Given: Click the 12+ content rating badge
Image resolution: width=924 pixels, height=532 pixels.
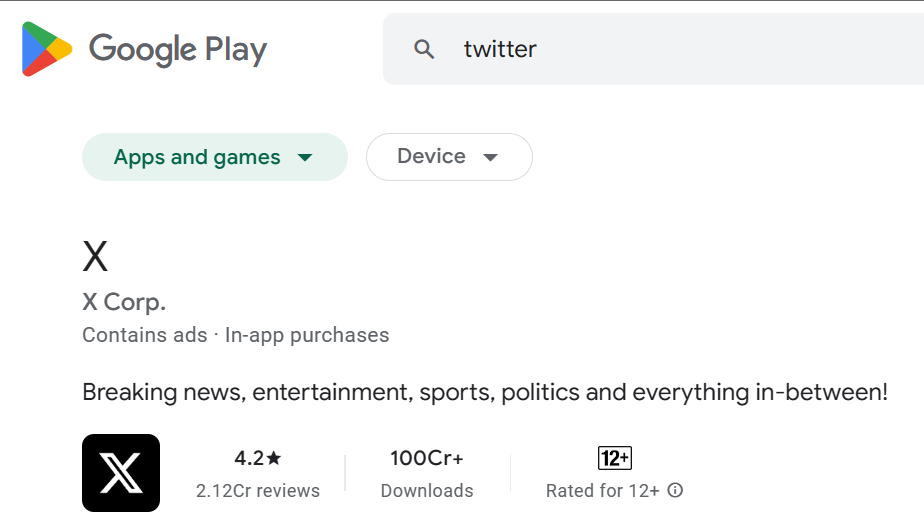Looking at the screenshot, I should [615, 458].
